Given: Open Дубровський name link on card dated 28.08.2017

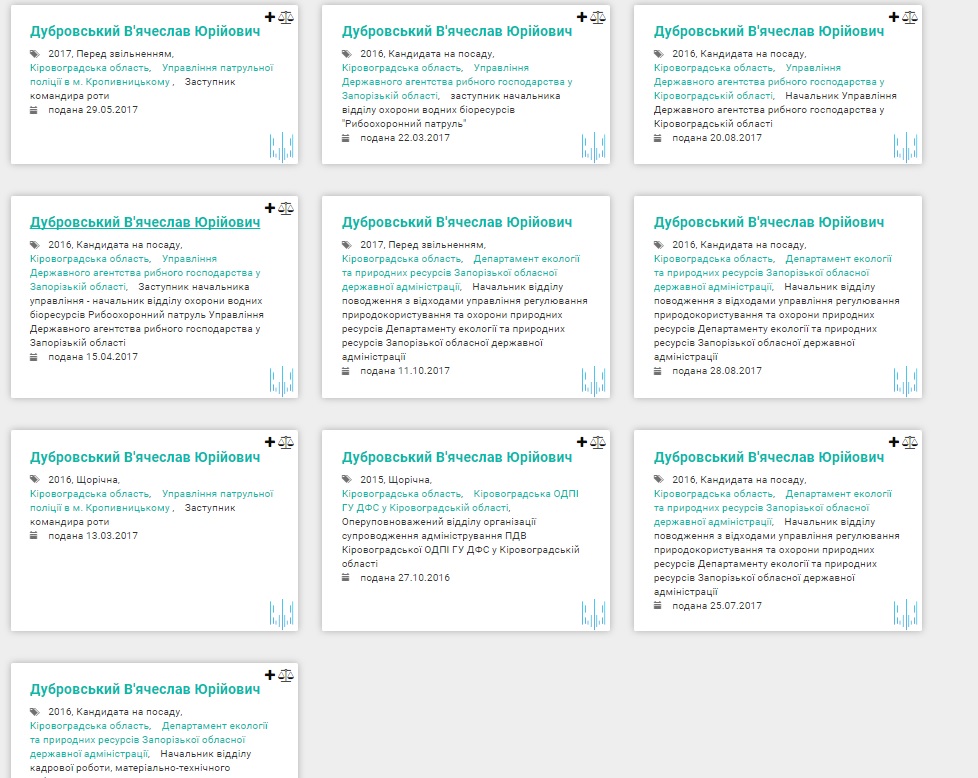Looking at the screenshot, I should point(769,222).
